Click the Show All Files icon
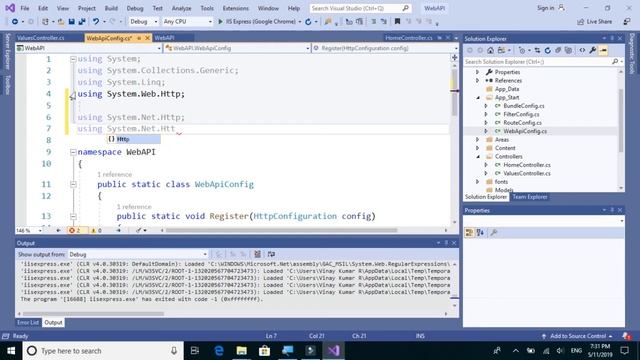Screen dimensions: 640x360 point(568,50)
